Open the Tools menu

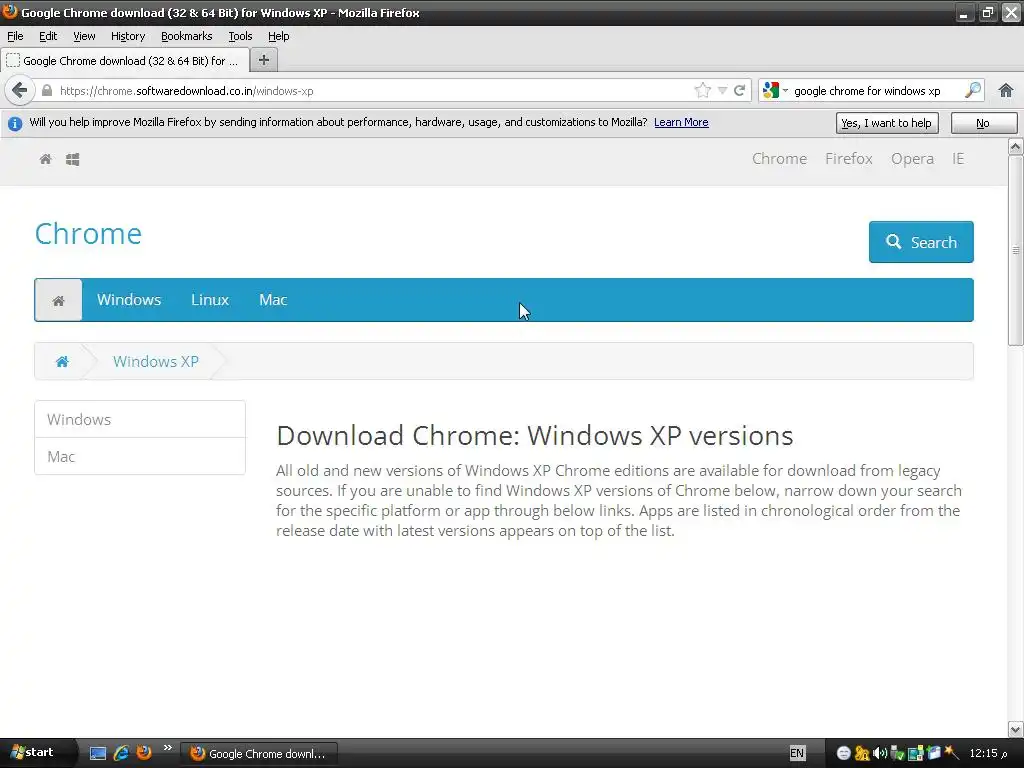pyautogui.click(x=240, y=37)
